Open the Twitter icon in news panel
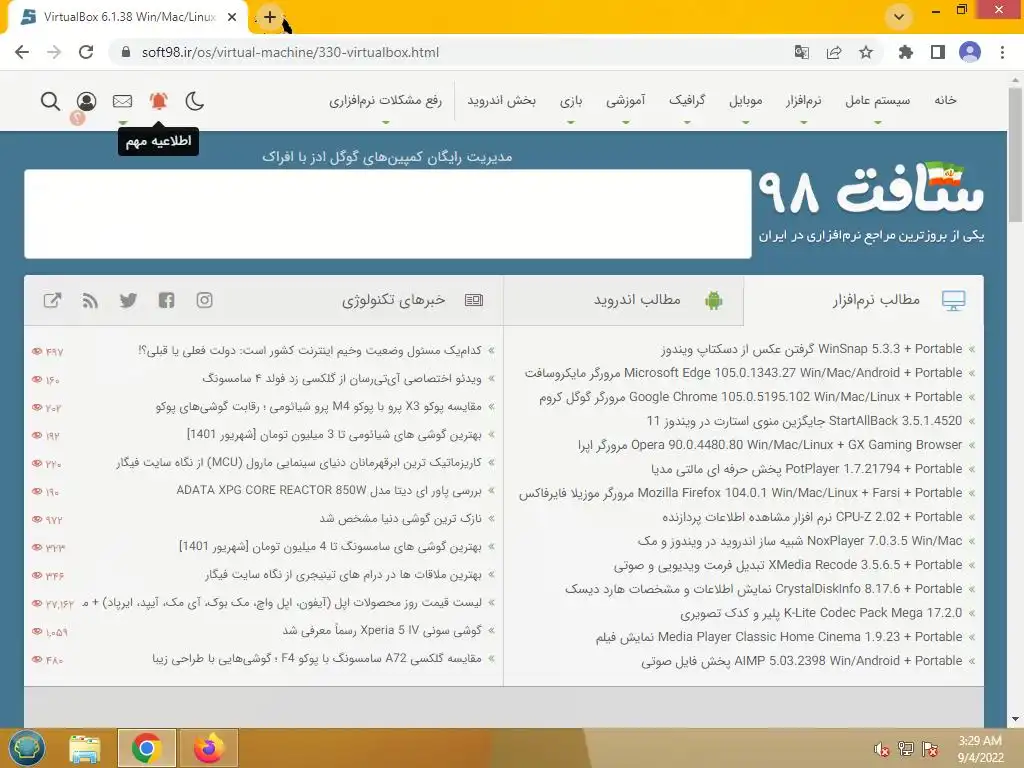 pos(128,300)
